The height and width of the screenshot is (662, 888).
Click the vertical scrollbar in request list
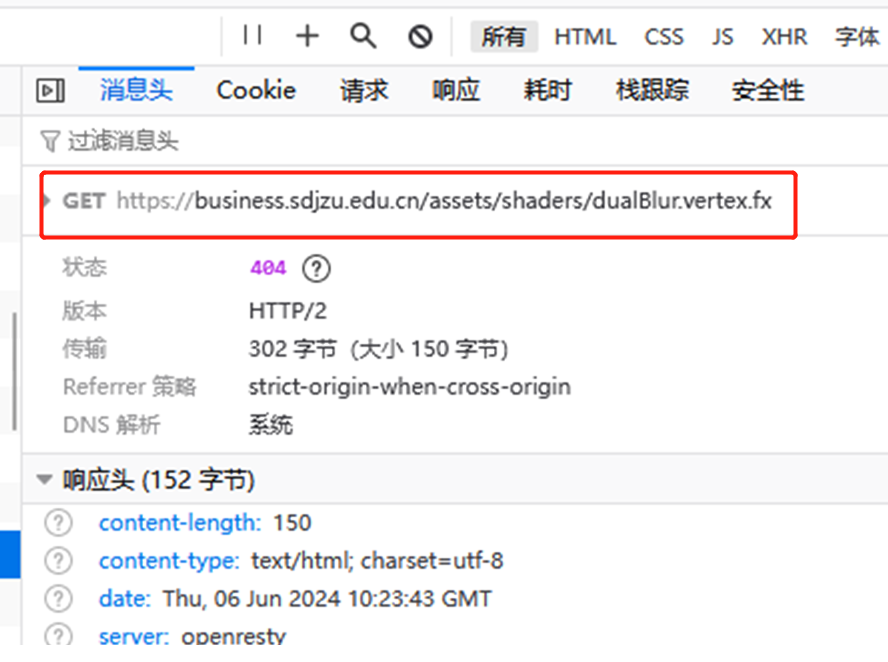click(x=14, y=370)
